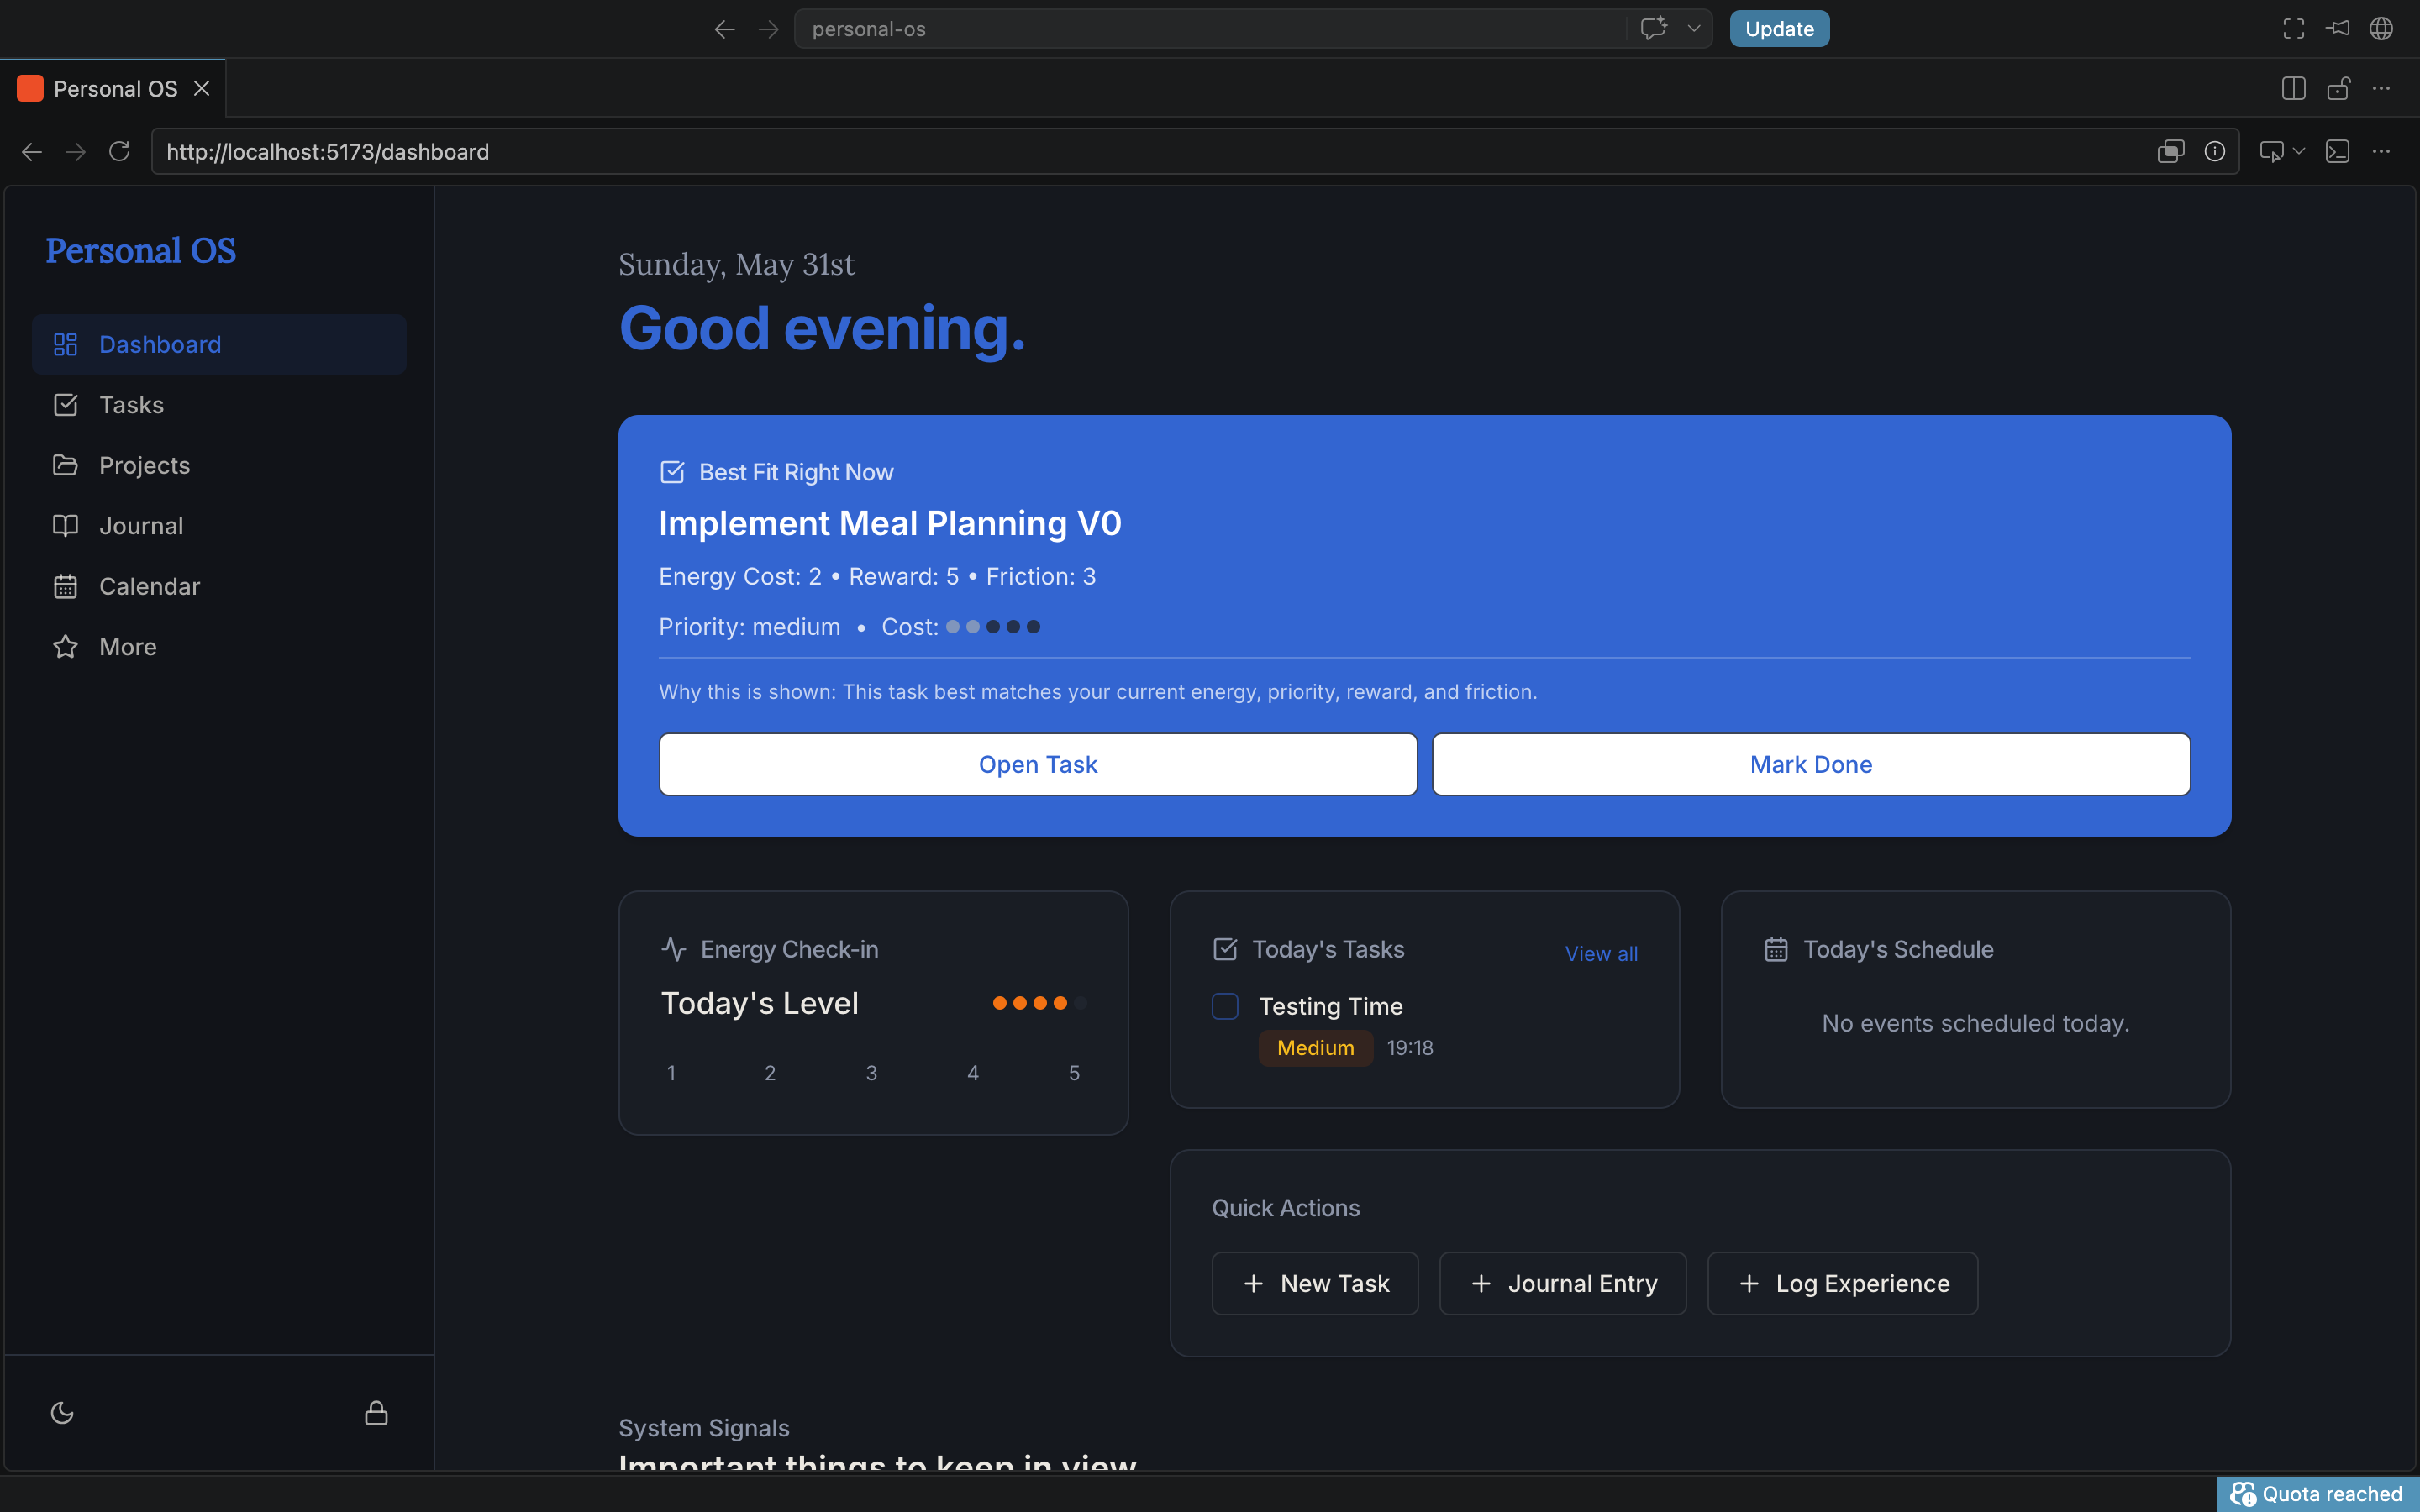This screenshot has height=1512, width=2420.
Task: Click the Open Task button
Action: (1038, 764)
